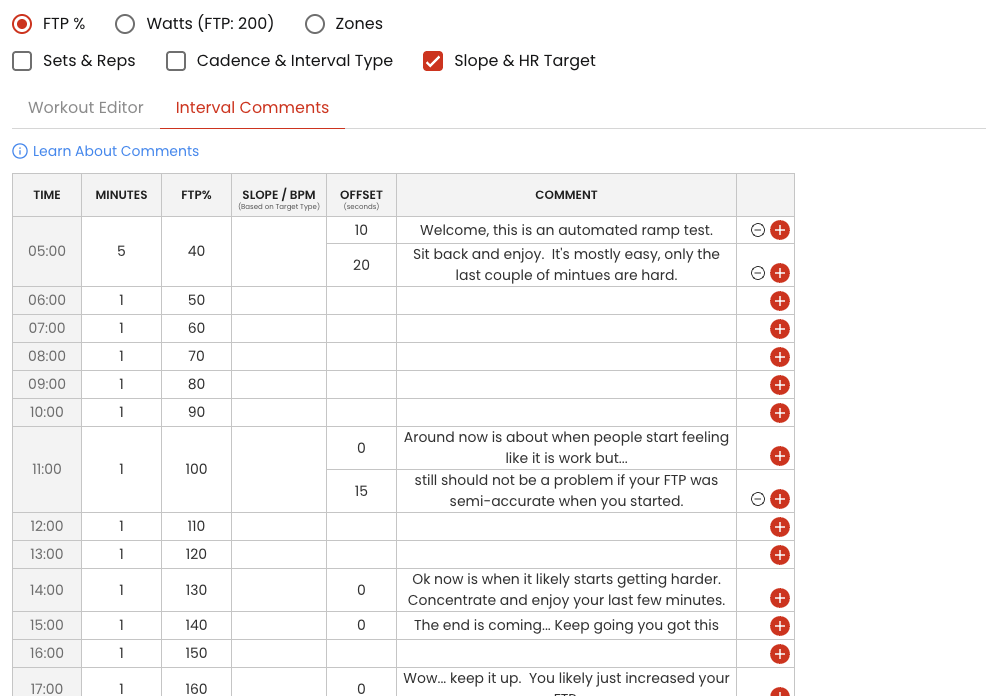Open the Learn About Comments link
The height and width of the screenshot is (696, 986).
tap(116, 151)
